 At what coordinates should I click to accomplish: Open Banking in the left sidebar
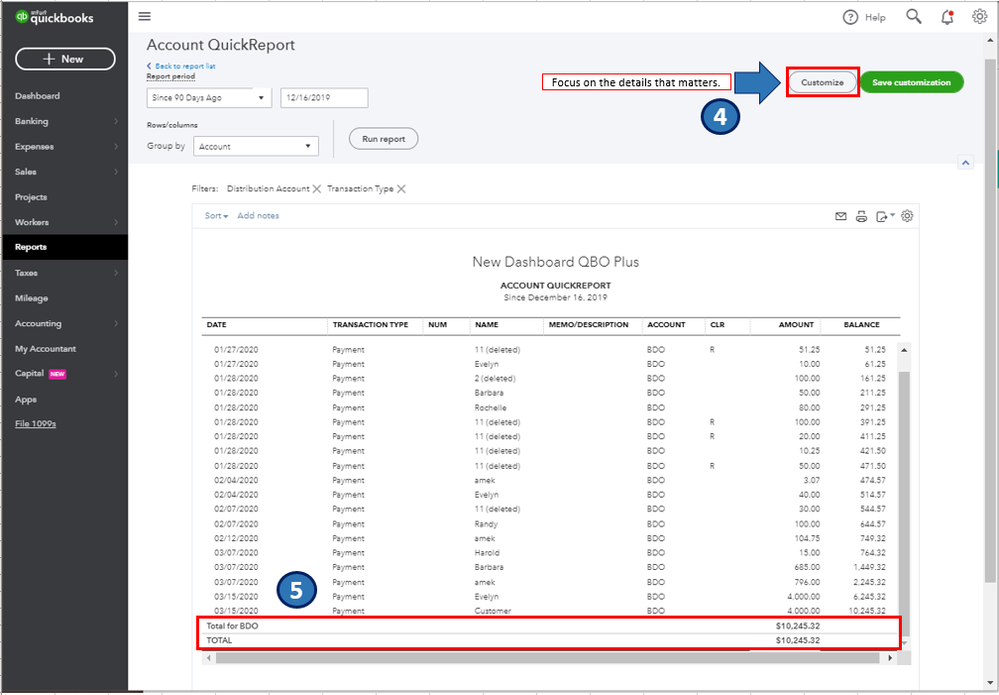coord(32,121)
